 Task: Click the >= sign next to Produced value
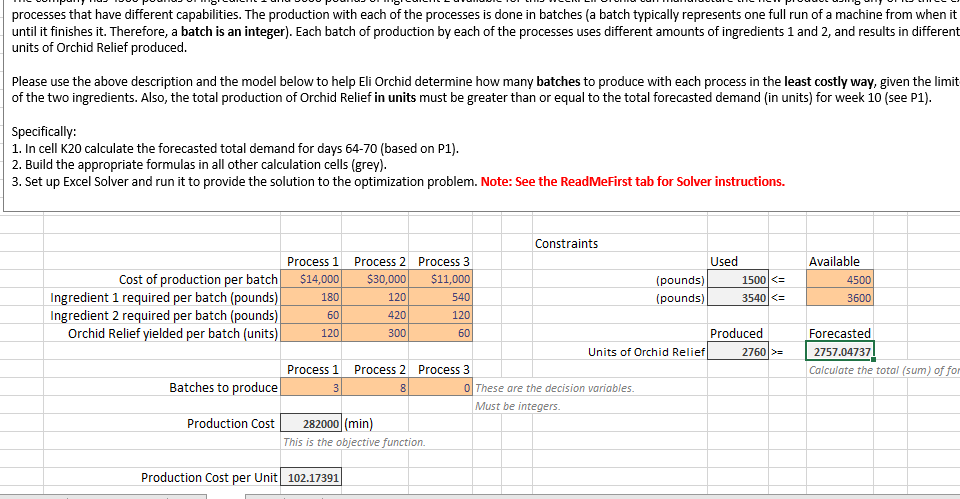pyautogui.click(x=777, y=352)
